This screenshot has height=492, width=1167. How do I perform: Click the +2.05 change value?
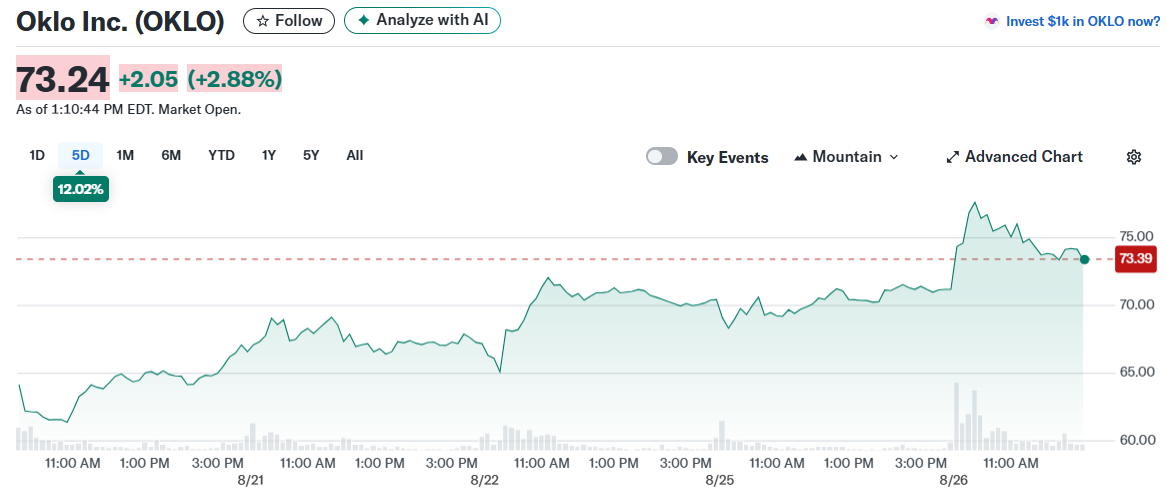click(149, 79)
